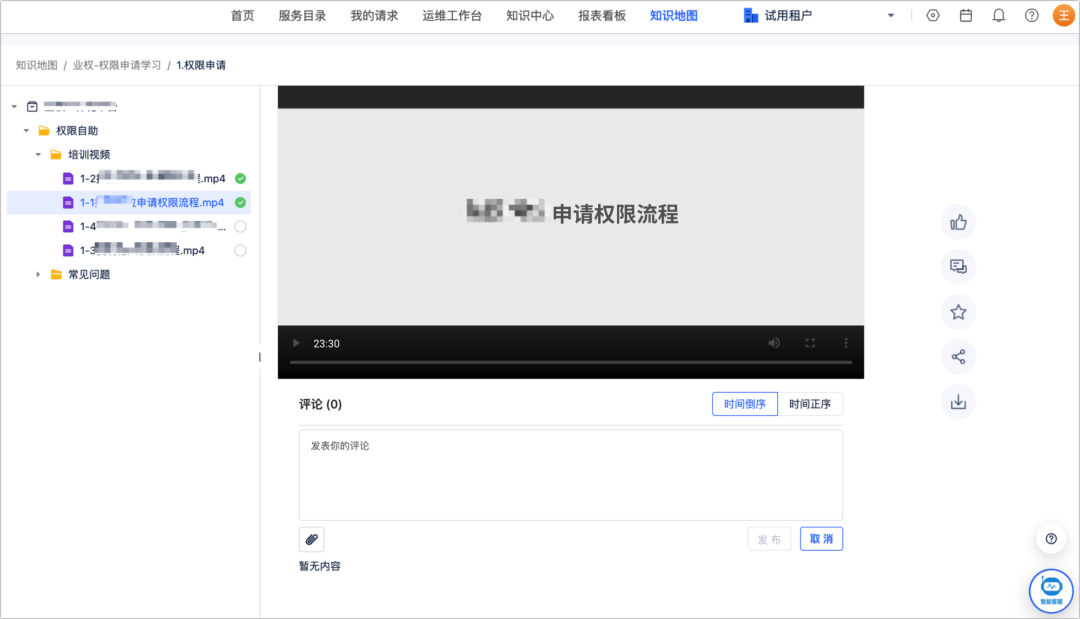
Task: Toggle completion circle for the 1-3 video
Action: (240, 251)
